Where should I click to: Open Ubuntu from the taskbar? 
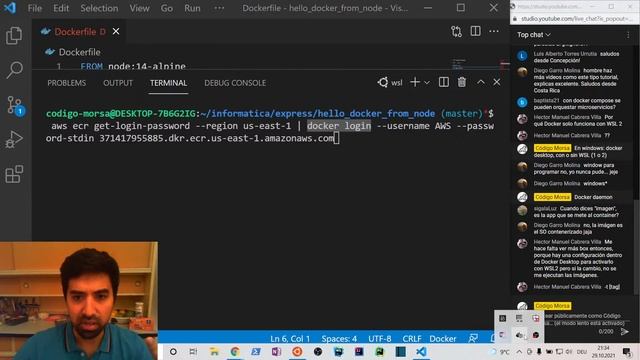[x=297, y=351]
